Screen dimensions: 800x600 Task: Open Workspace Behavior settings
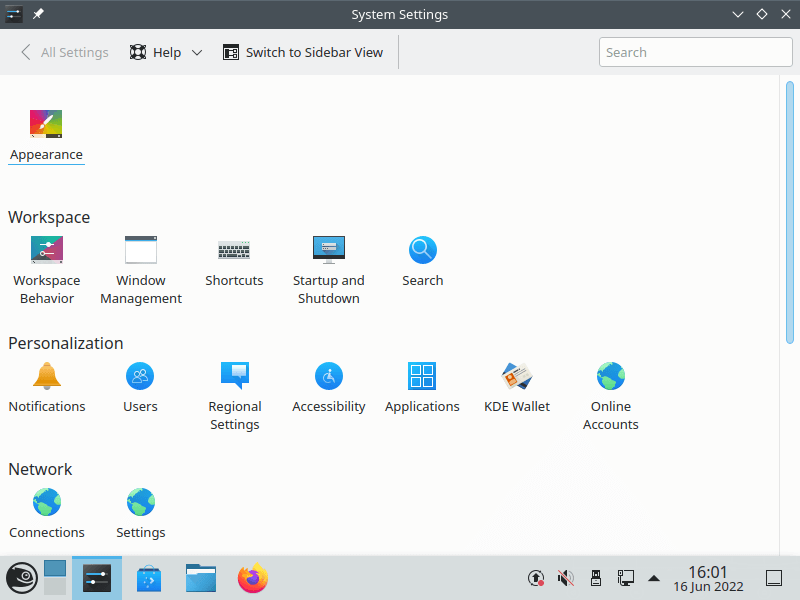[x=47, y=270]
